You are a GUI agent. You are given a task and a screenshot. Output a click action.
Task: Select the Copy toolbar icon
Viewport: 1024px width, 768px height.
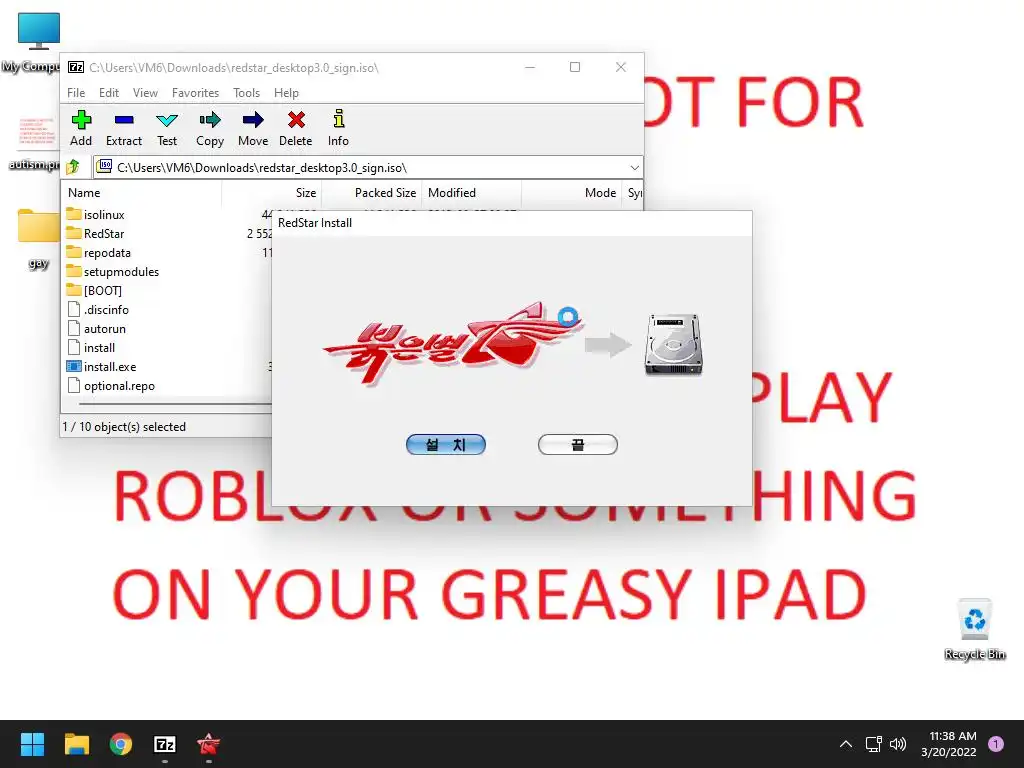coord(210,128)
